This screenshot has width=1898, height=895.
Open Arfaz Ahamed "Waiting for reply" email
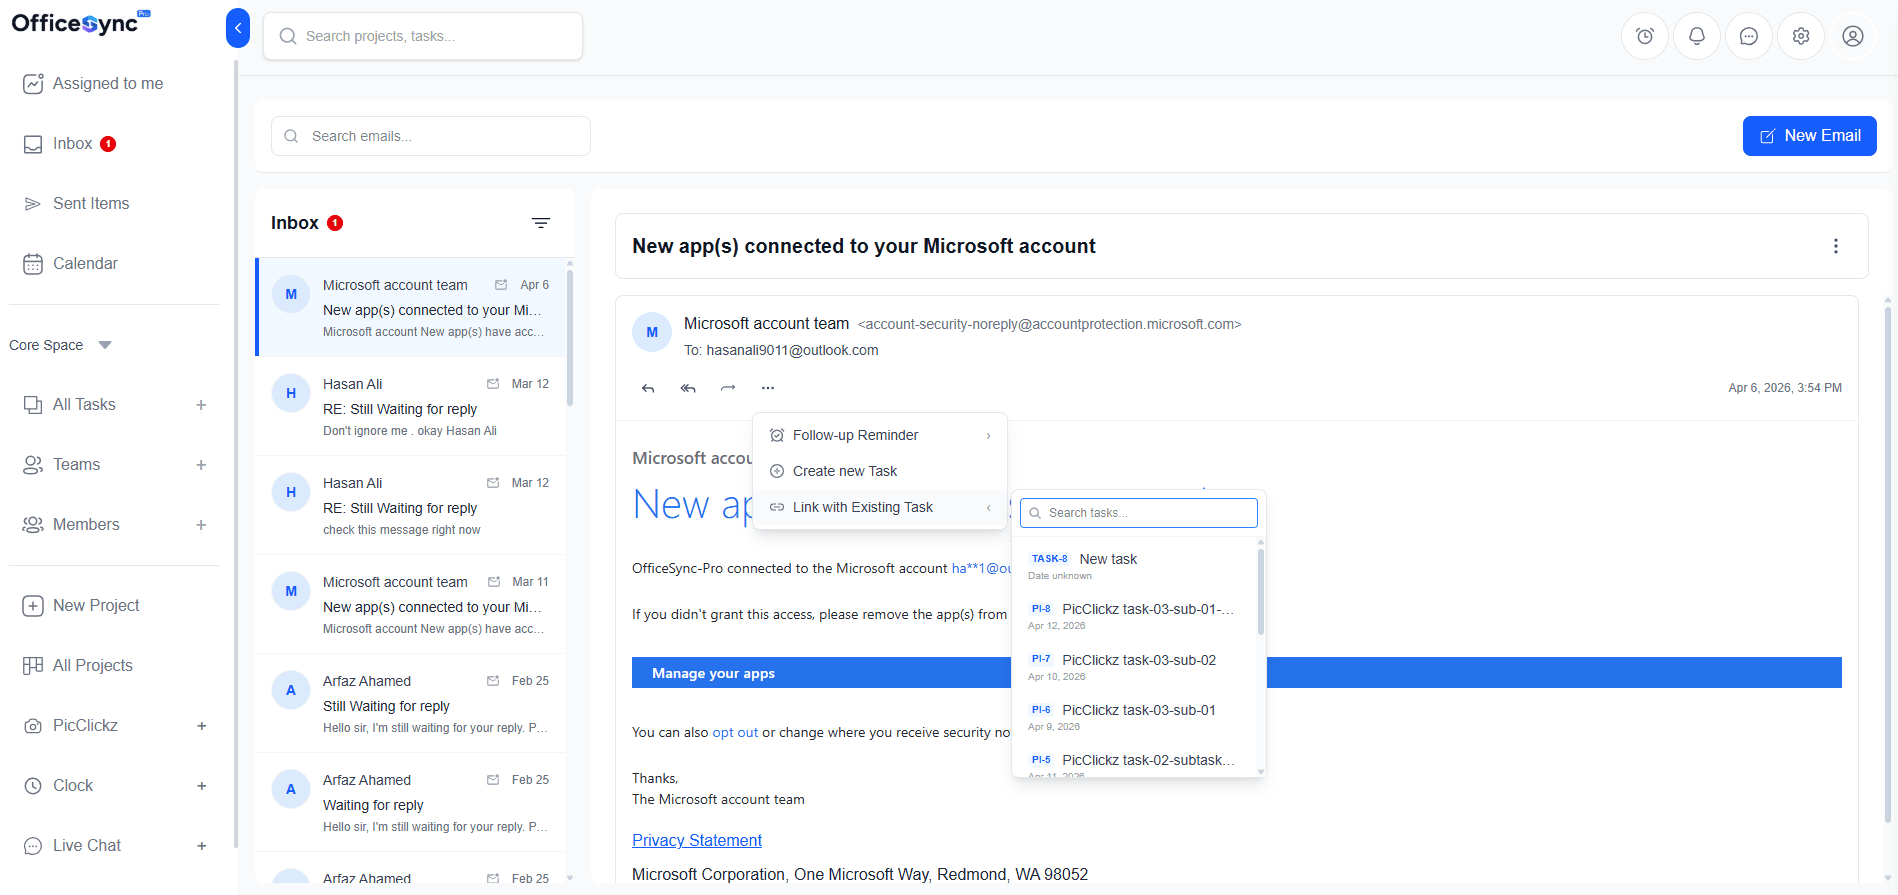point(411,803)
